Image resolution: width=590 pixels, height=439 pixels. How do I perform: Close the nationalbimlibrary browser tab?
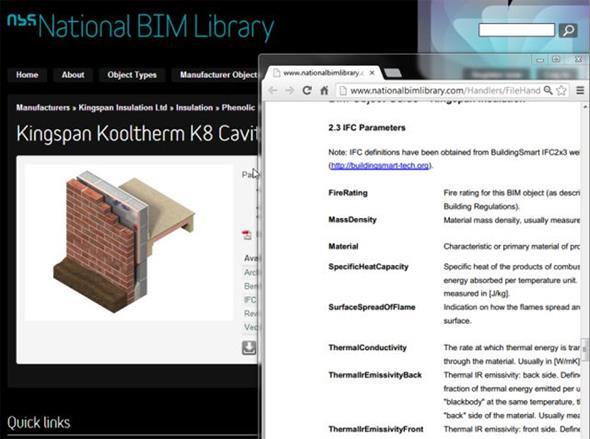(x=372, y=73)
